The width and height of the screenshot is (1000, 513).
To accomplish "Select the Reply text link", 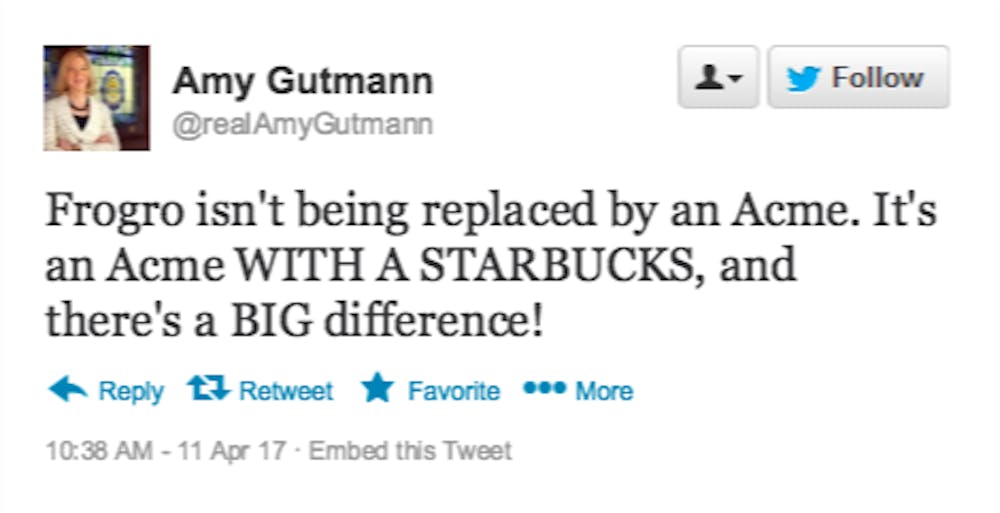I will (131, 391).
